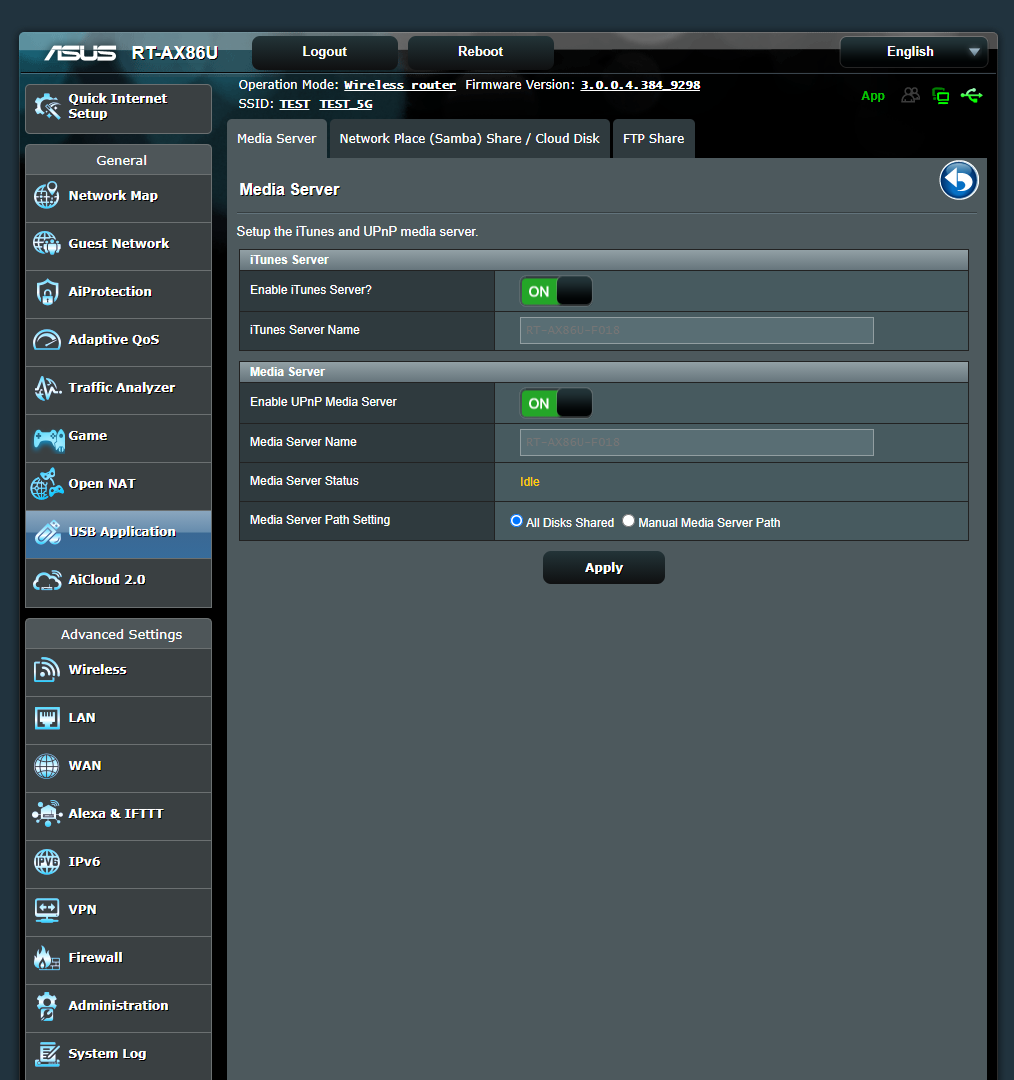Open the English language dropdown
1014x1080 pixels.
(913, 52)
